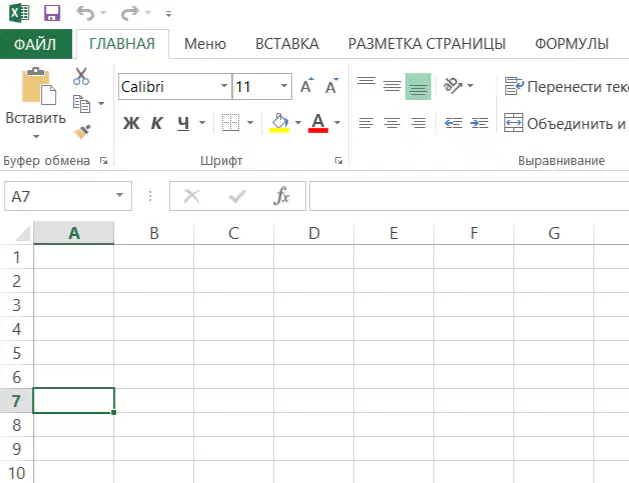This screenshot has width=629, height=483.
Task: Redo the last undone action
Action: pos(130,13)
